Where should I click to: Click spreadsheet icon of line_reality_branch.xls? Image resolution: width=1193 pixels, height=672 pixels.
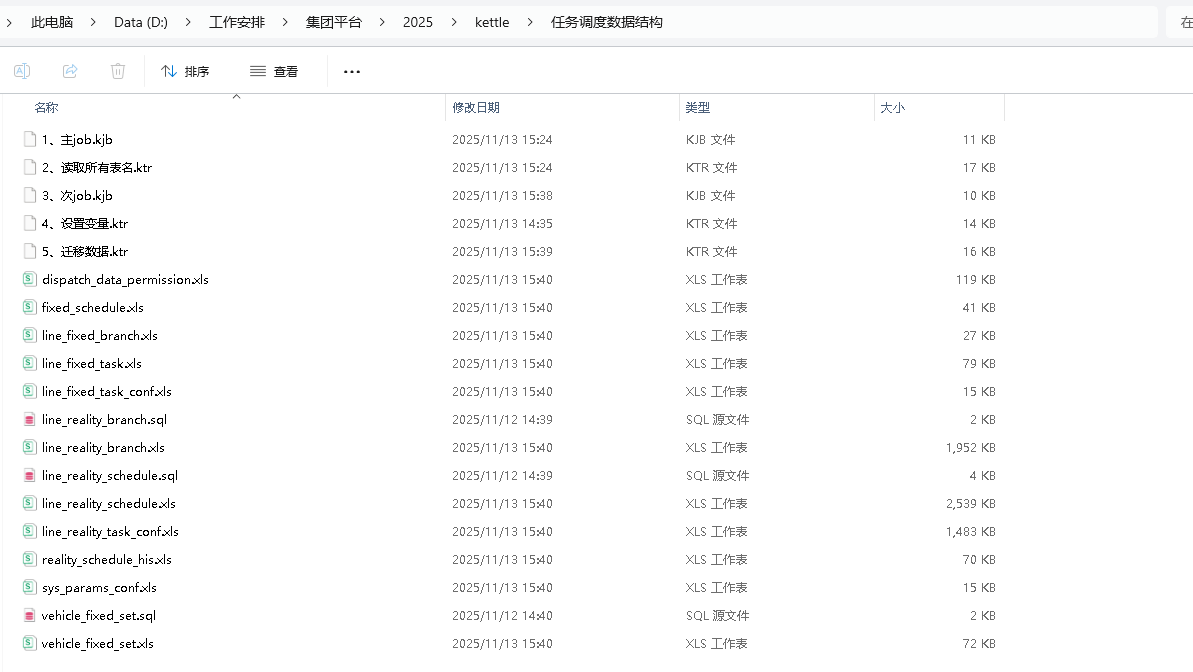click(x=29, y=447)
